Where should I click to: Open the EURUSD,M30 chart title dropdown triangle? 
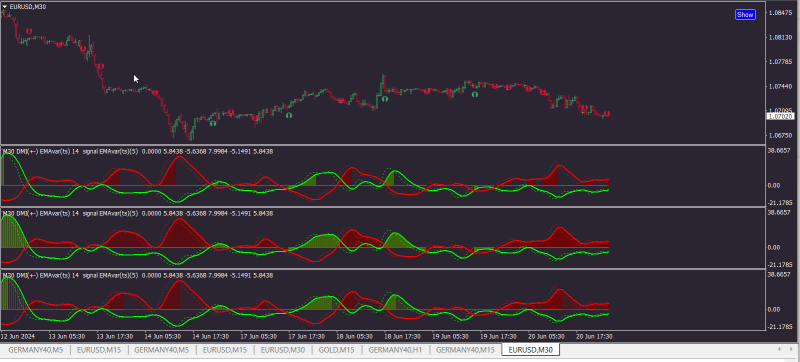(x=5, y=7)
